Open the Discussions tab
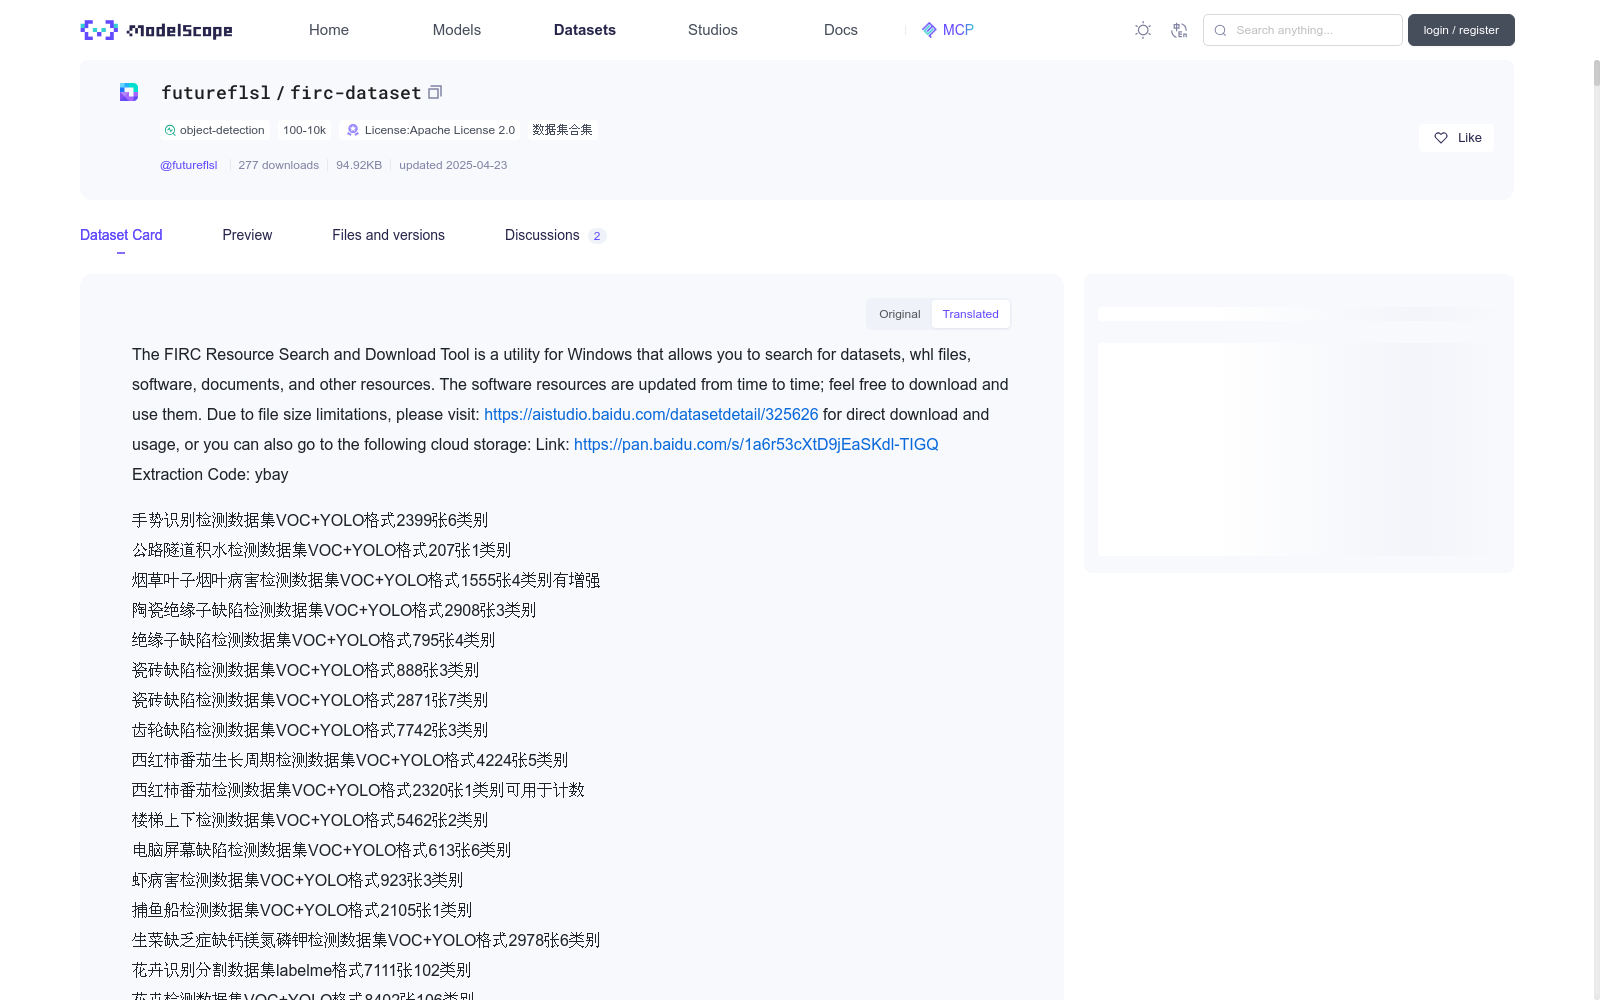 [x=555, y=235]
